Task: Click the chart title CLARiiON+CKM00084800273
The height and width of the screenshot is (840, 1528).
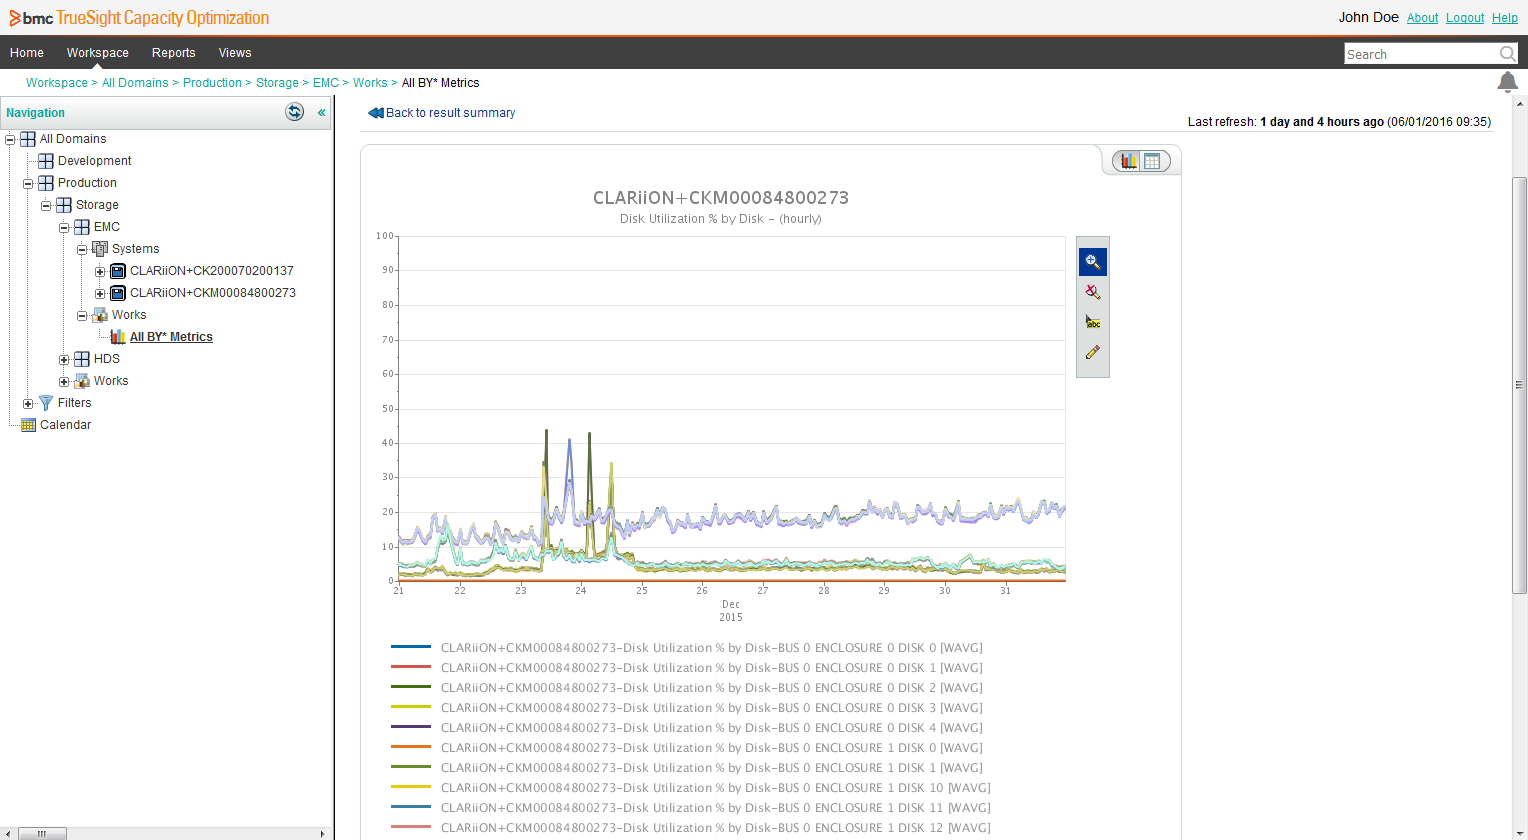Action: pos(721,198)
